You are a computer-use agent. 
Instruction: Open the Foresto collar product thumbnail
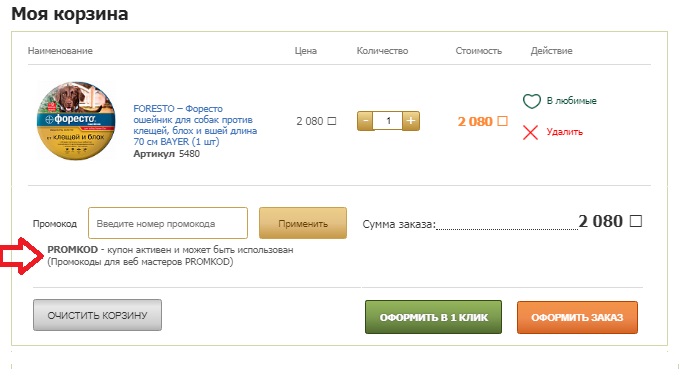(x=76, y=121)
